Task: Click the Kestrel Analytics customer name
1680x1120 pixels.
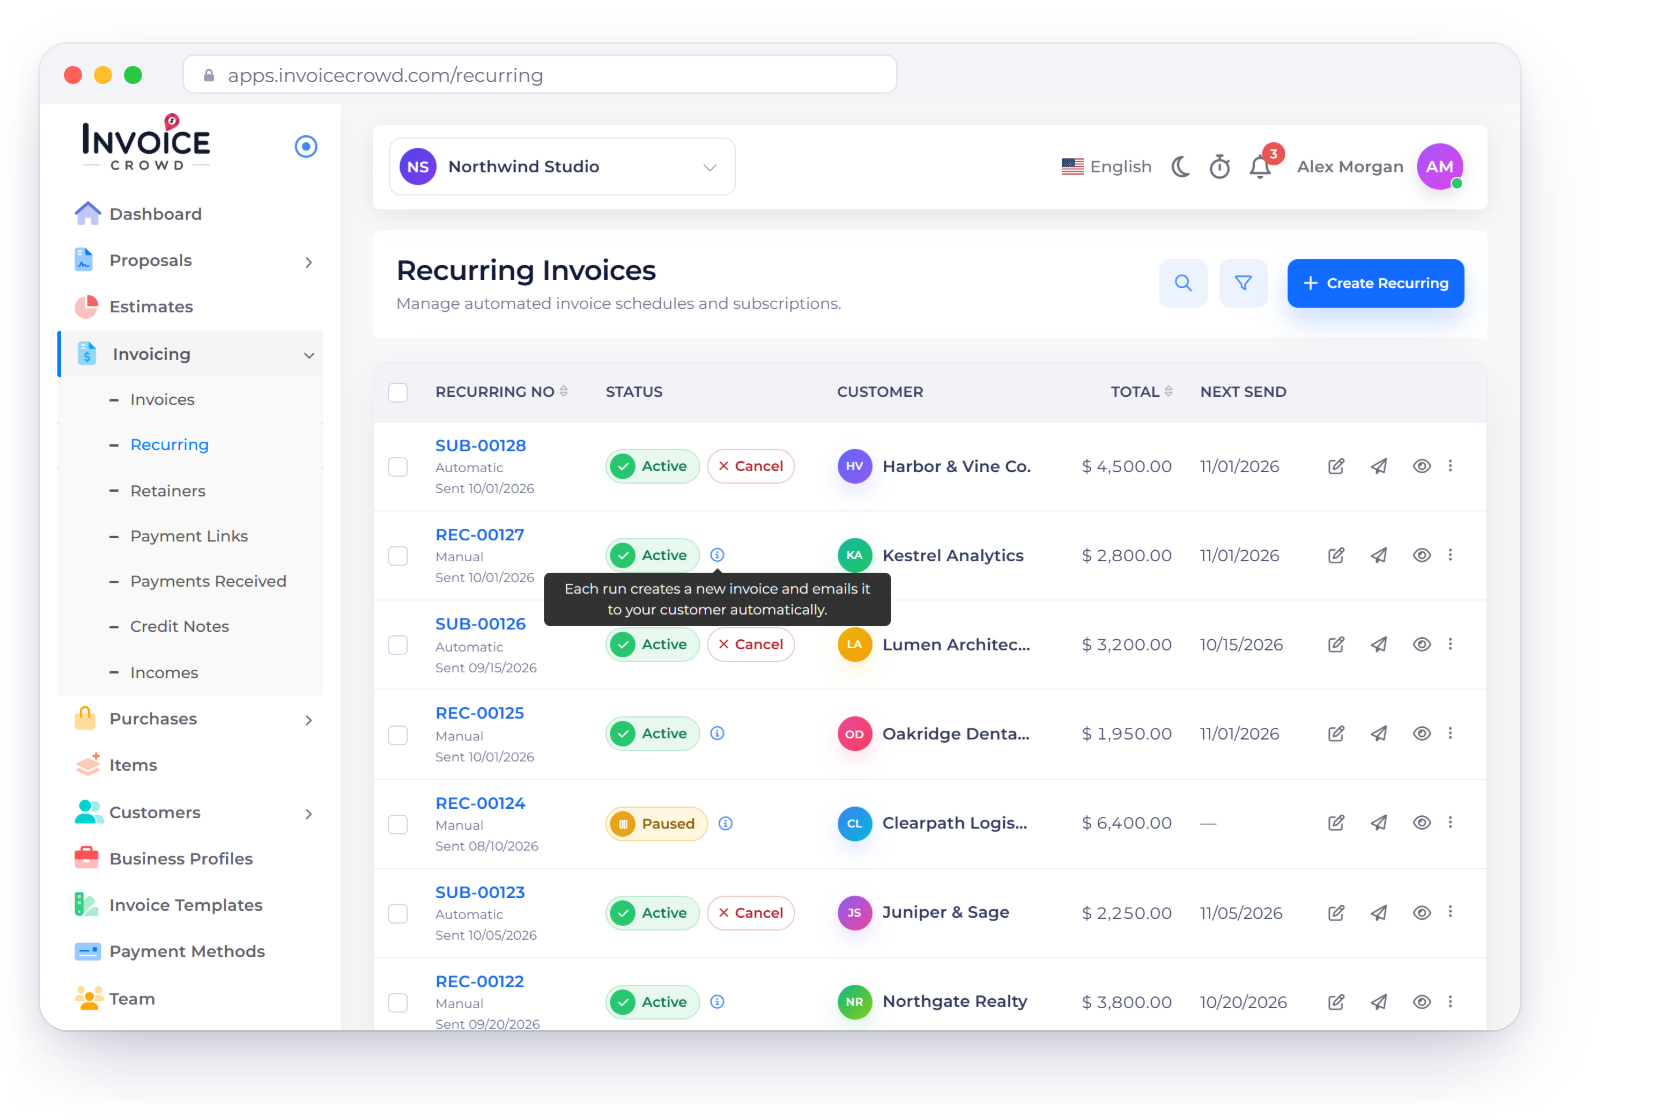Action: tap(953, 555)
